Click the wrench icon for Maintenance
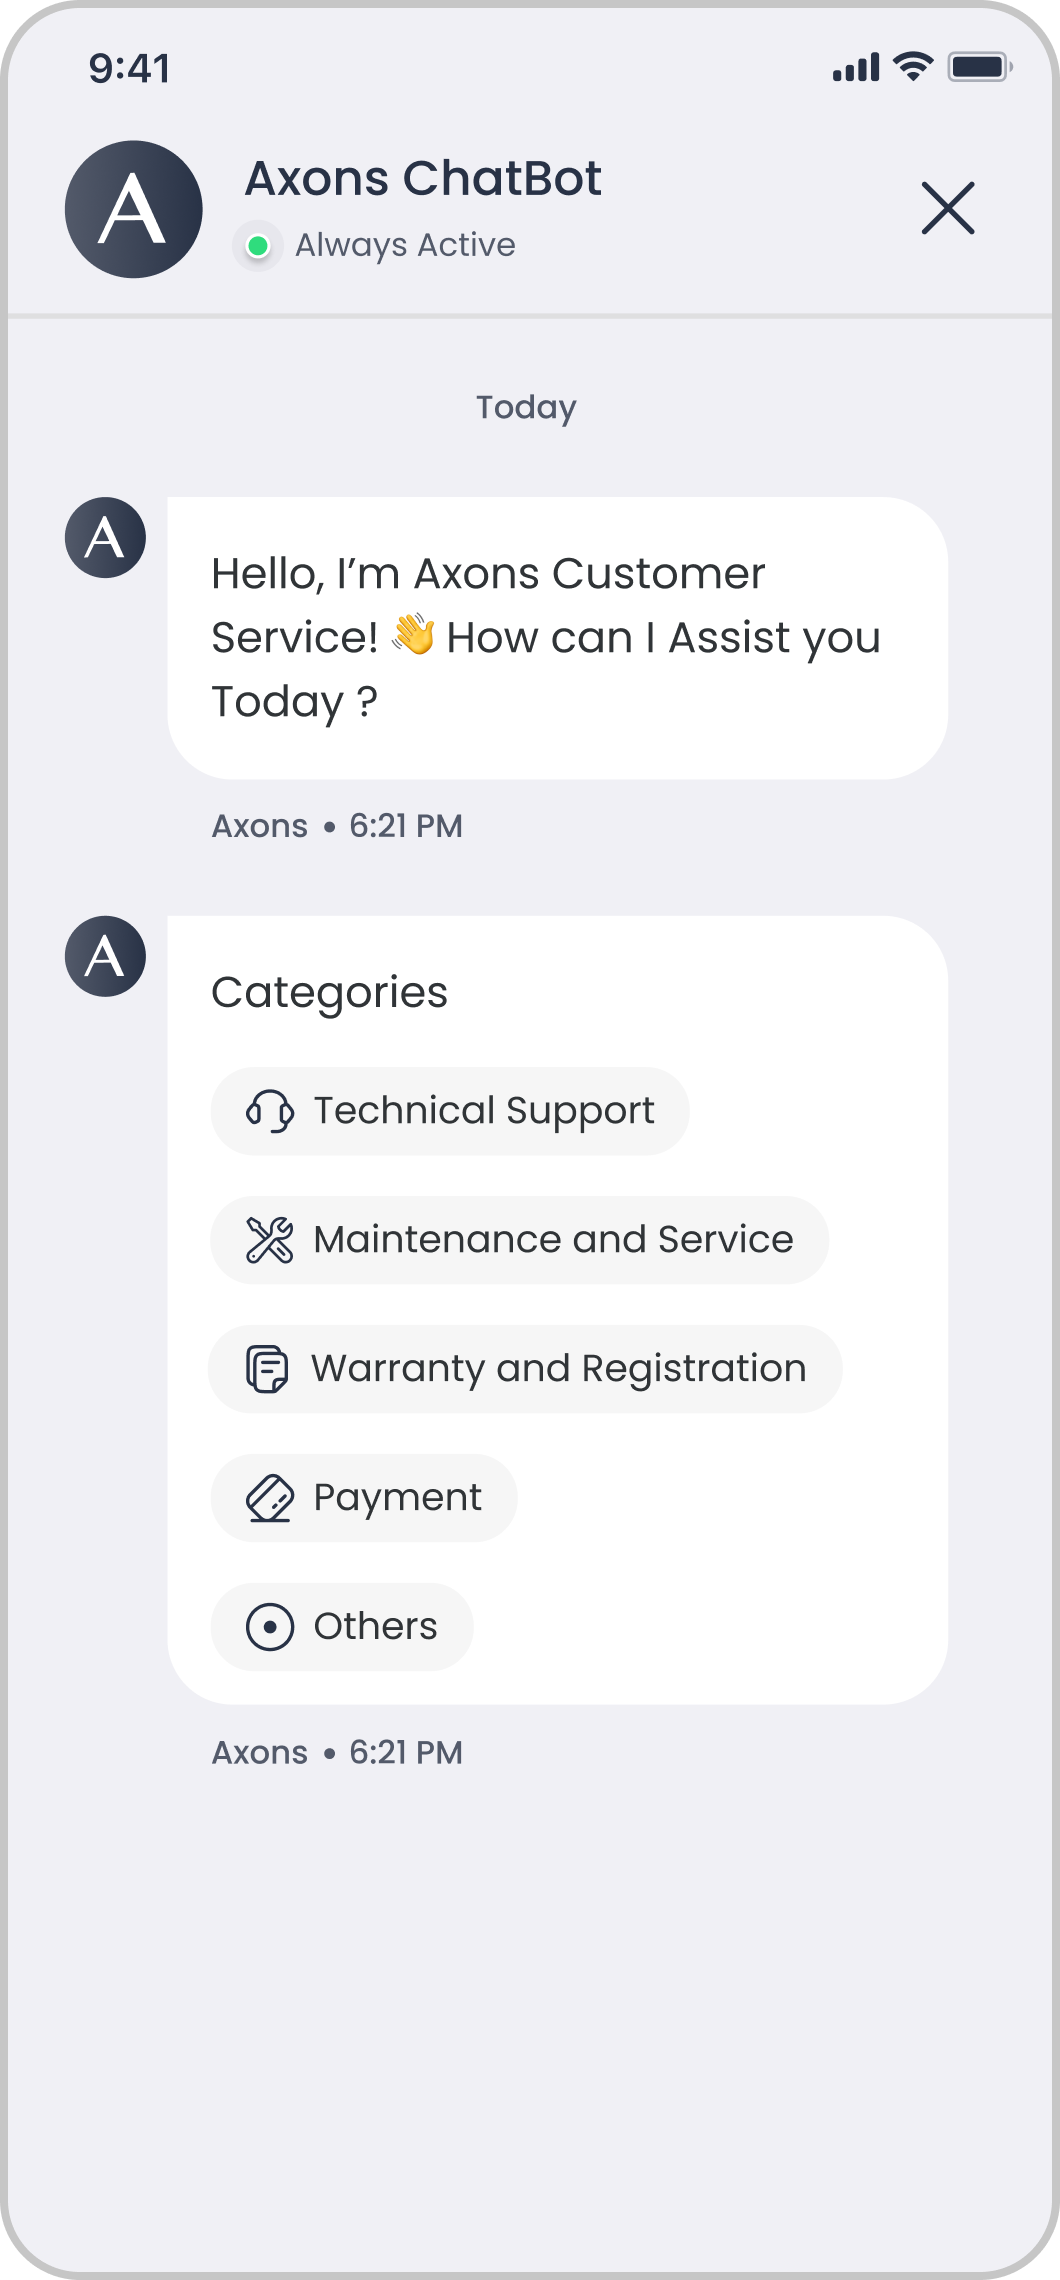The height and width of the screenshot is (2280, 1060). click(x=270, y=1240)
